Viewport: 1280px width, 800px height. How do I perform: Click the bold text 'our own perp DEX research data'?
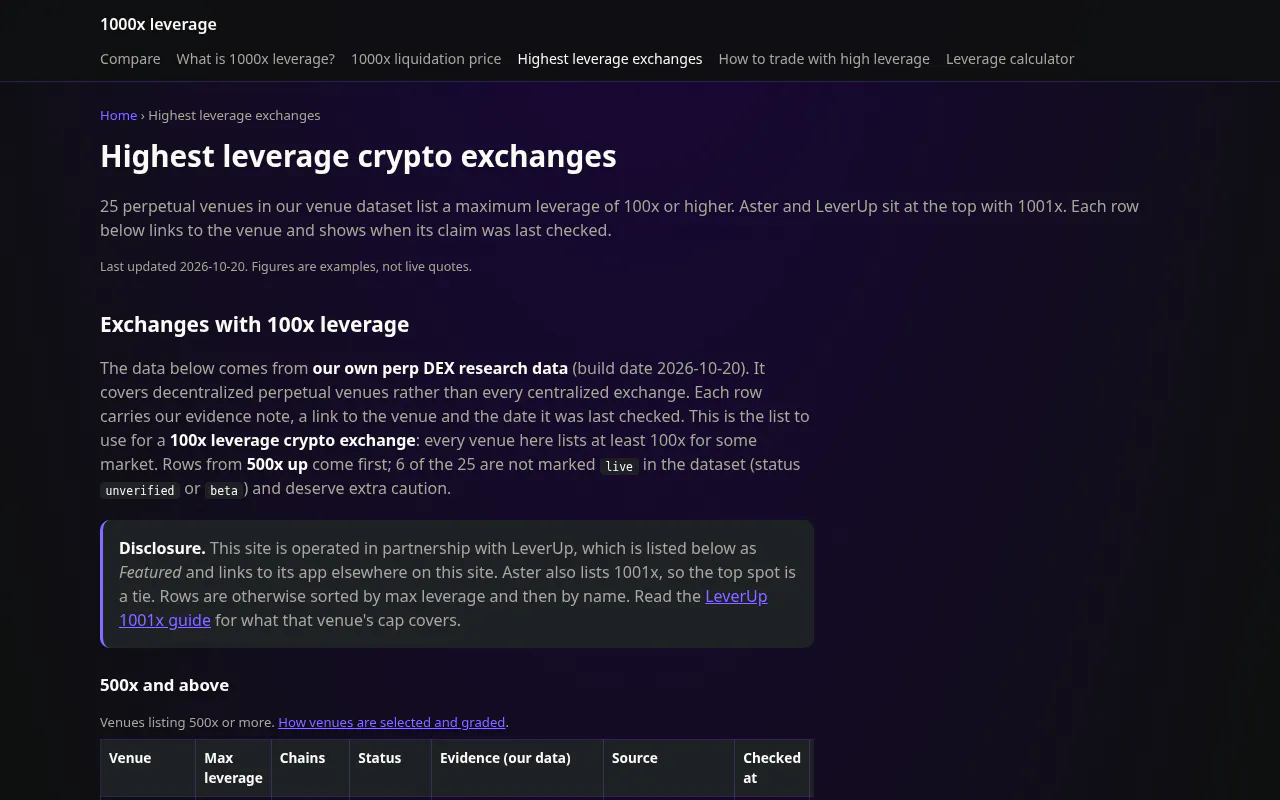[440, 368]
